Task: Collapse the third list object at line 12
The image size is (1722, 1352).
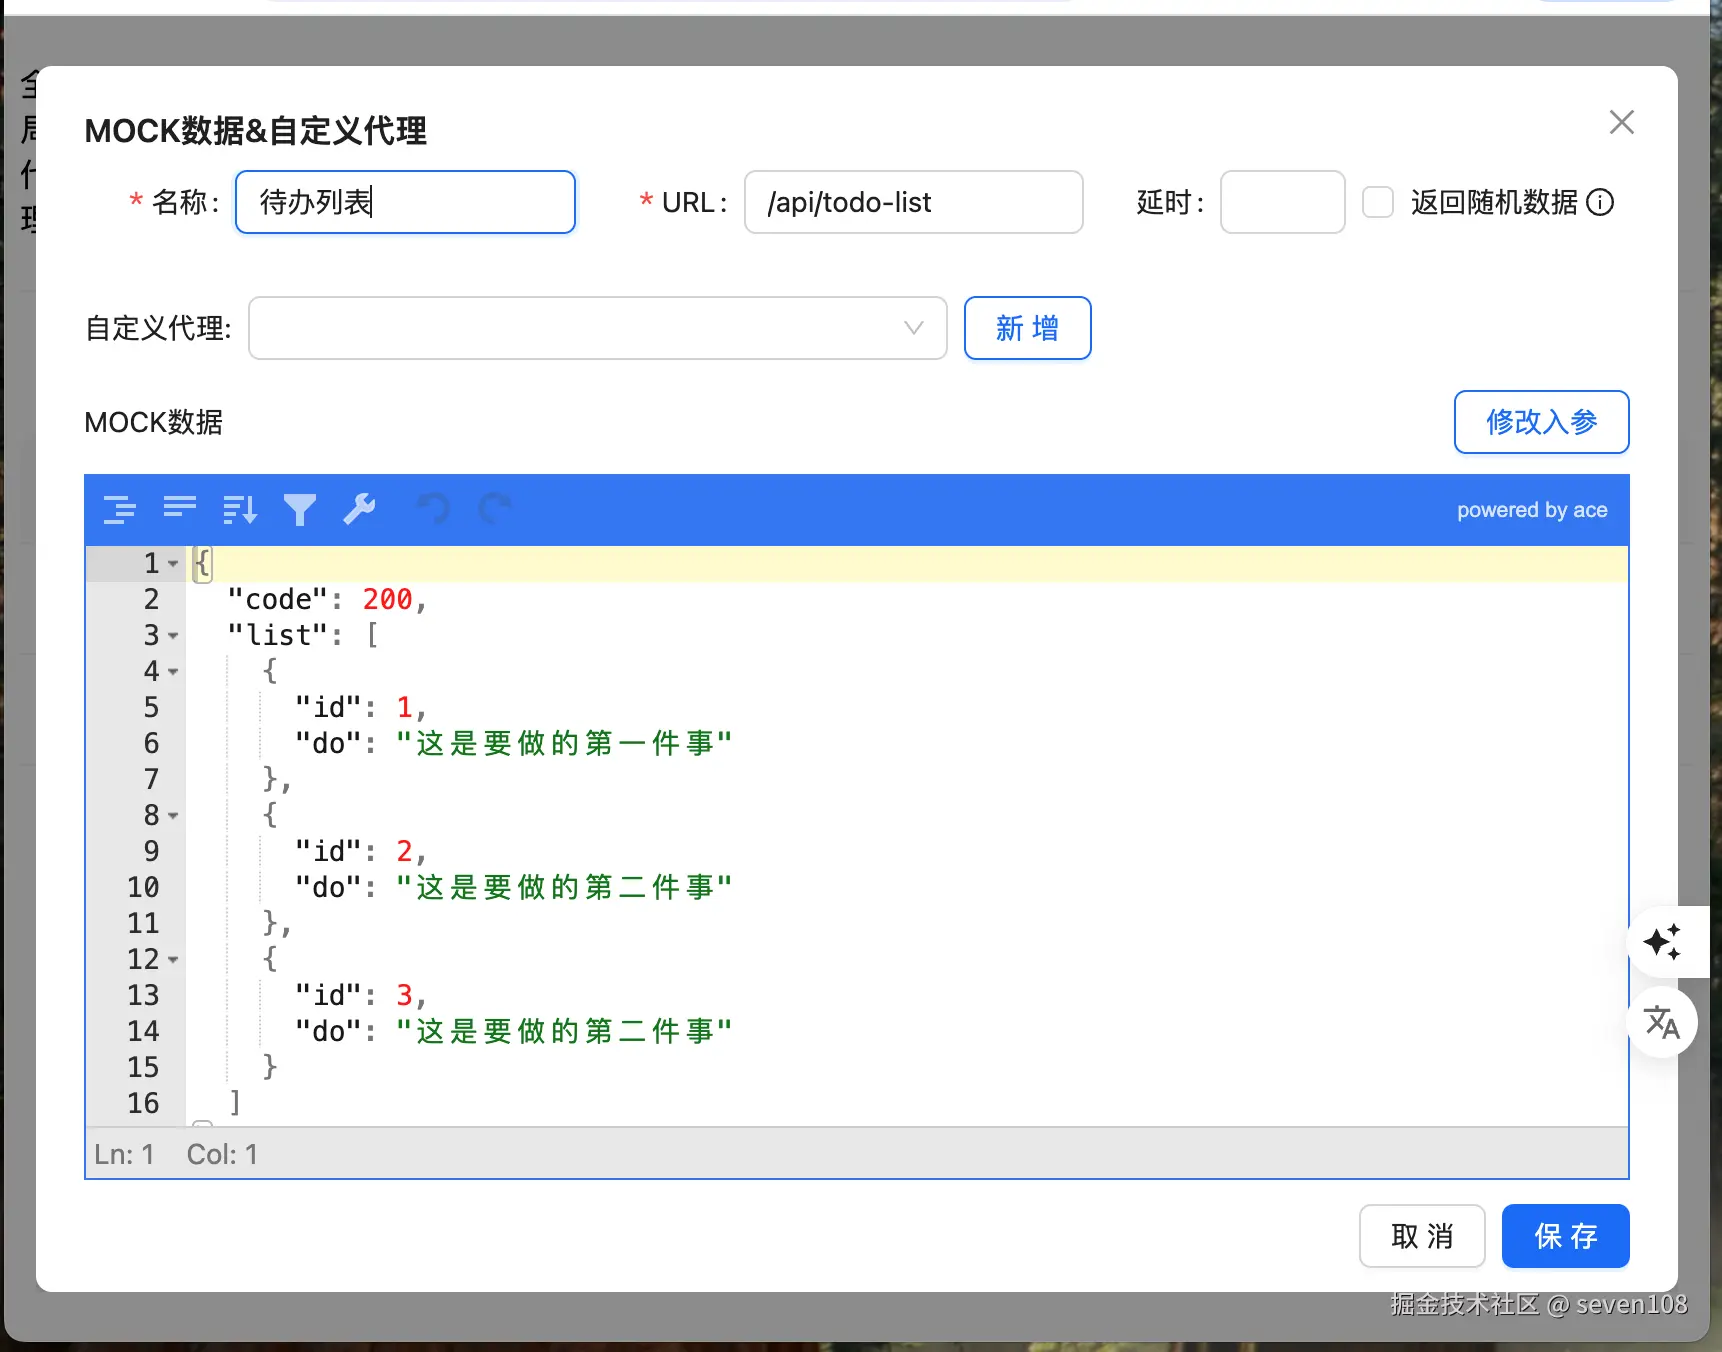Action: coord(173,960)
